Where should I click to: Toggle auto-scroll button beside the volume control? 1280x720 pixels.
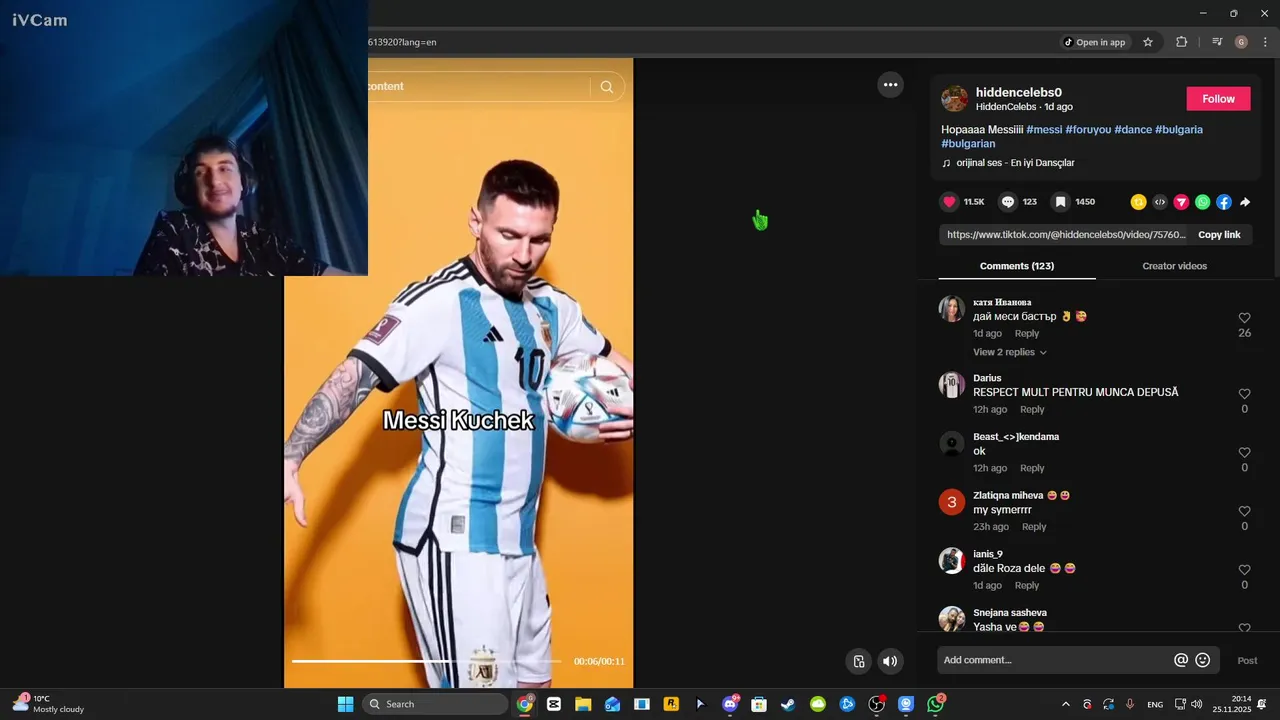click(858, 661)
